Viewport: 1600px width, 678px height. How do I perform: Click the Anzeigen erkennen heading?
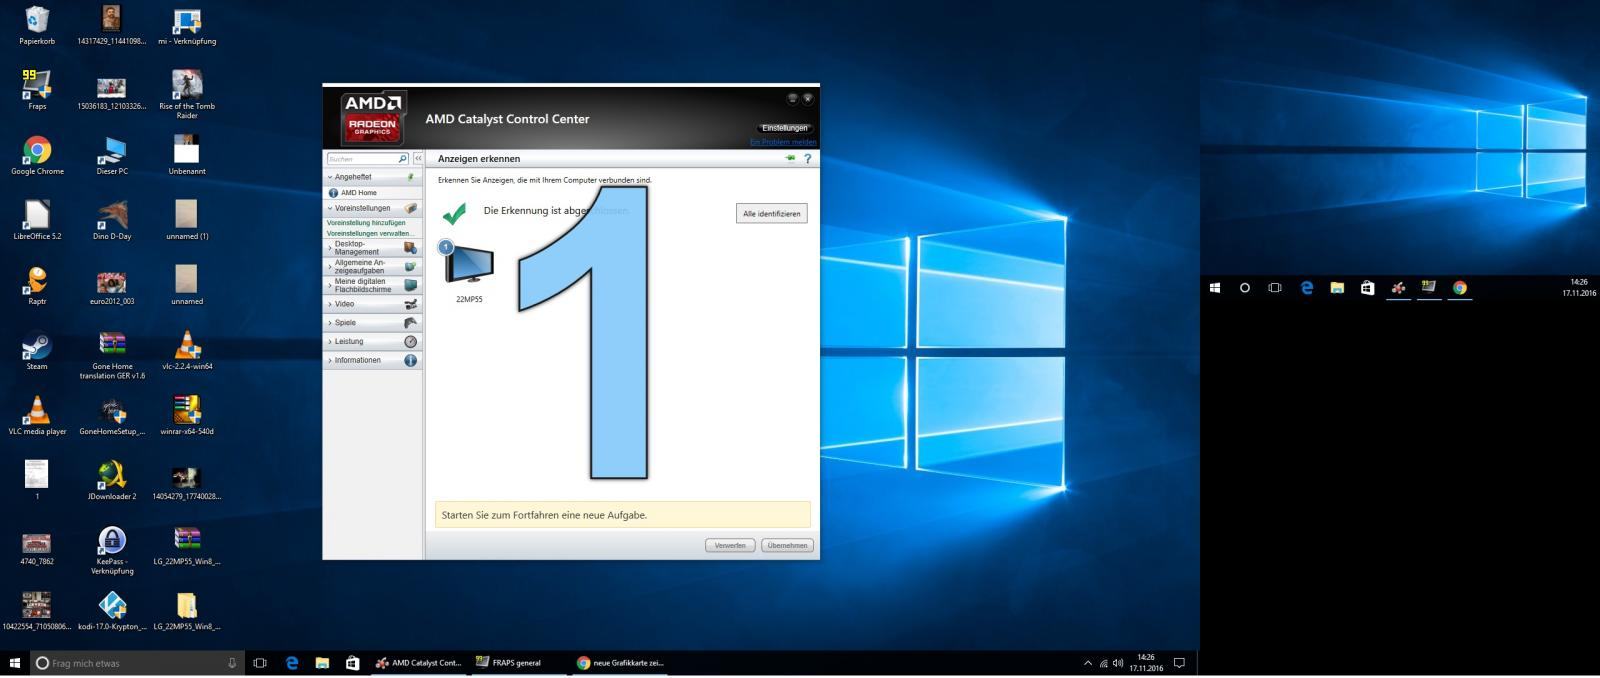pyautogui.click(x=479, y=159)
